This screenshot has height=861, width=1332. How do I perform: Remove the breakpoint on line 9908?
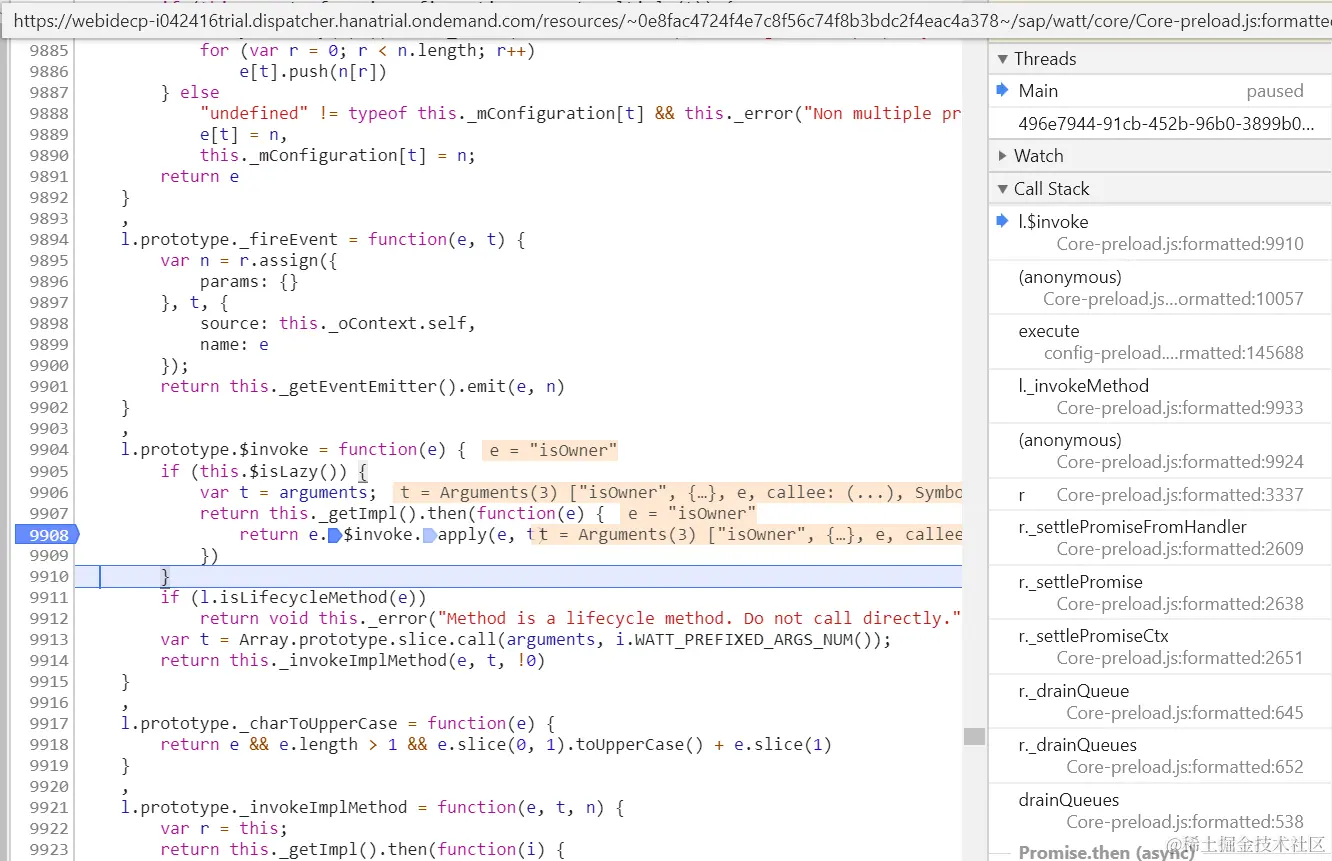point(48,535)
